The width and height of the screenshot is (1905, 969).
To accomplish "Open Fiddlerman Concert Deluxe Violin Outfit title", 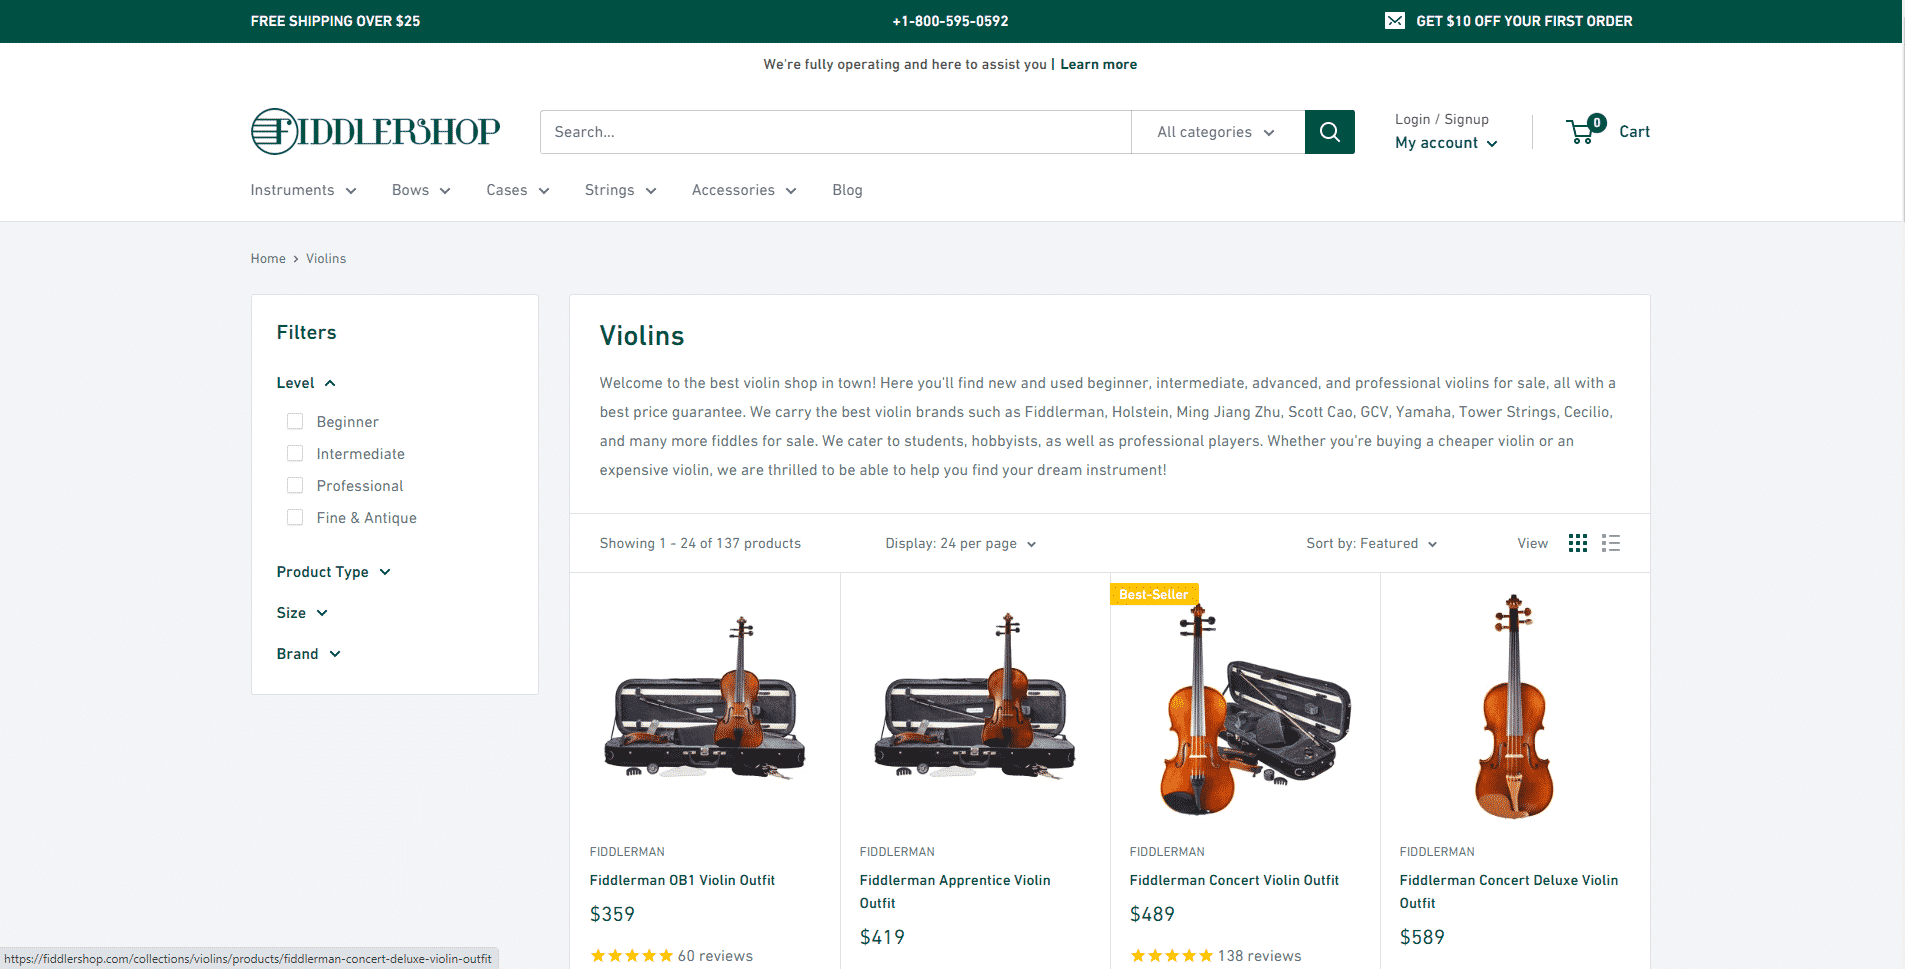I will pos(1508,891).
